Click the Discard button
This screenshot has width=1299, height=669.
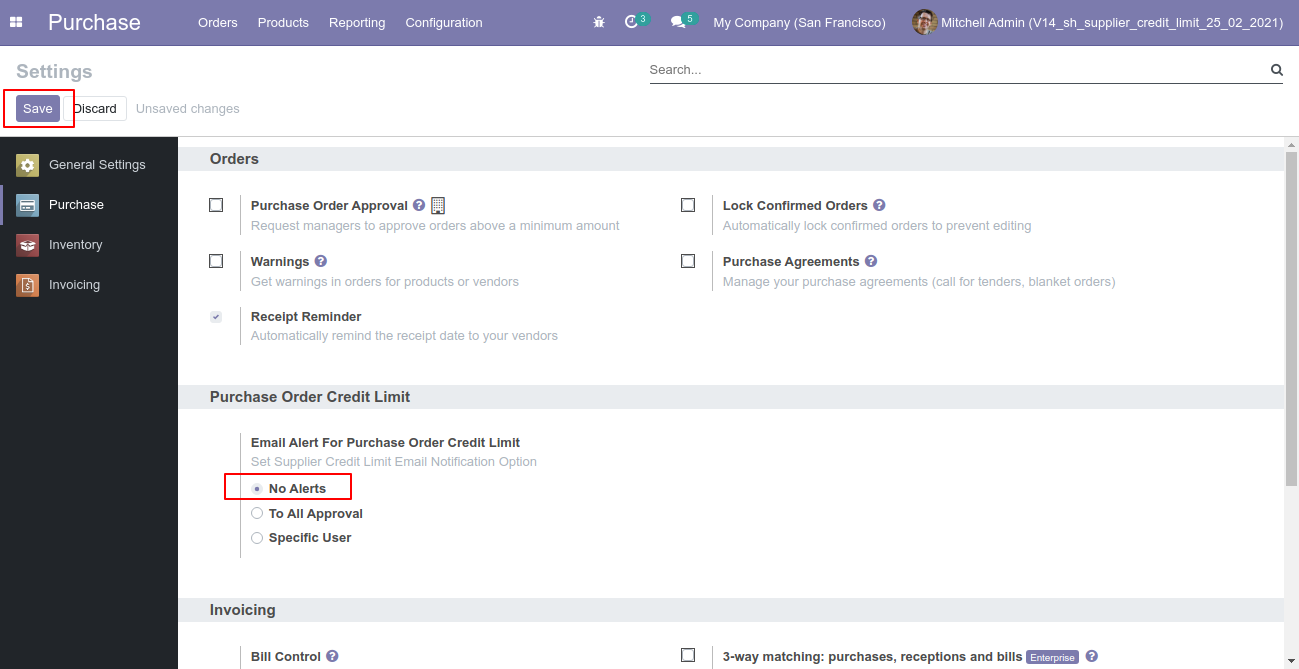pos(95,108)
